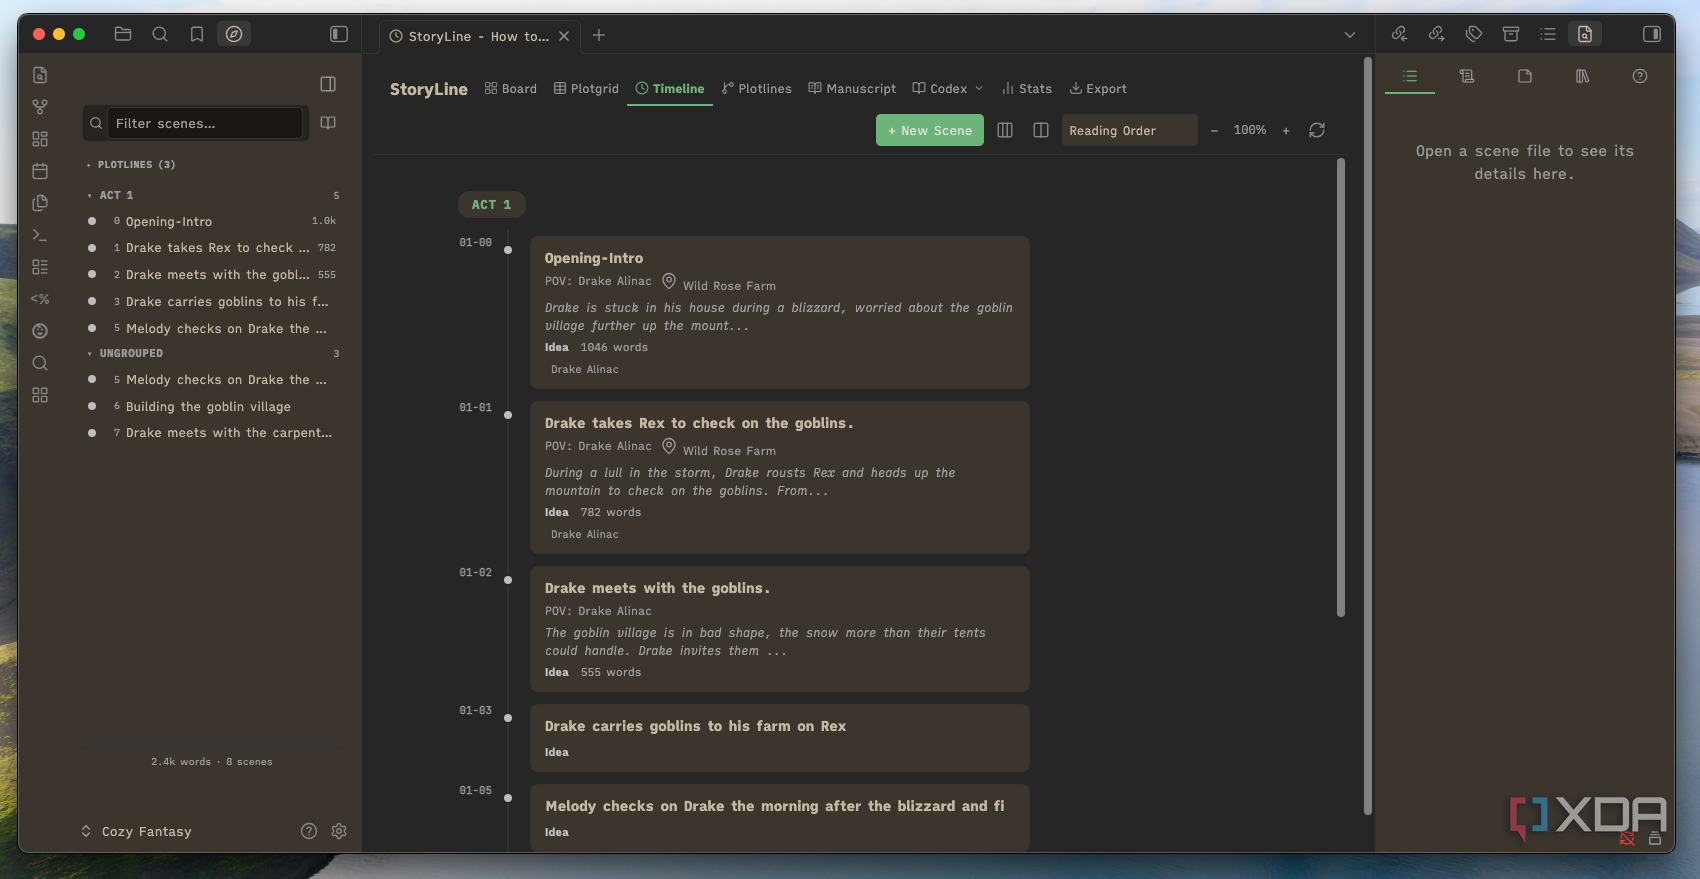1700x879 pixels.
Task: Open the graph view from the left ribbon
Action: [x=40, y=107]
